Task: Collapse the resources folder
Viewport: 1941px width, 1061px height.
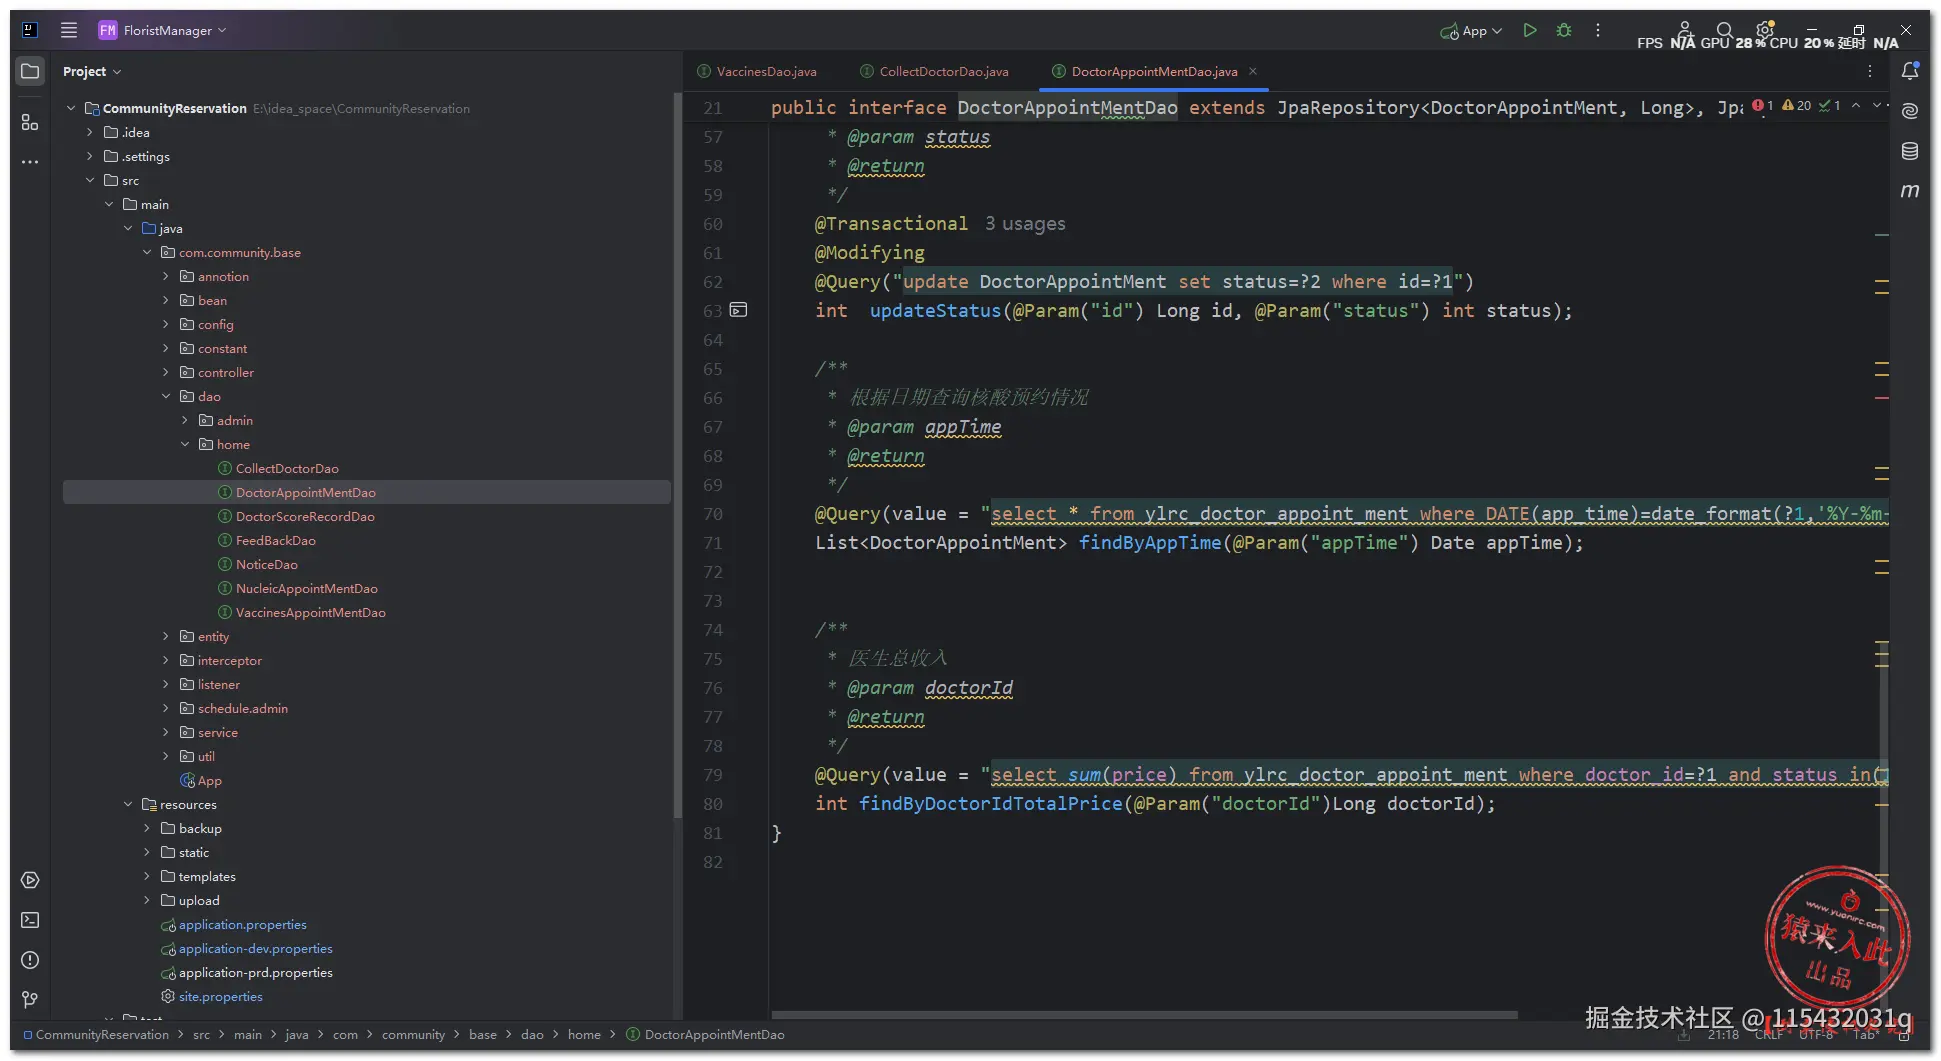Action: 128,804
